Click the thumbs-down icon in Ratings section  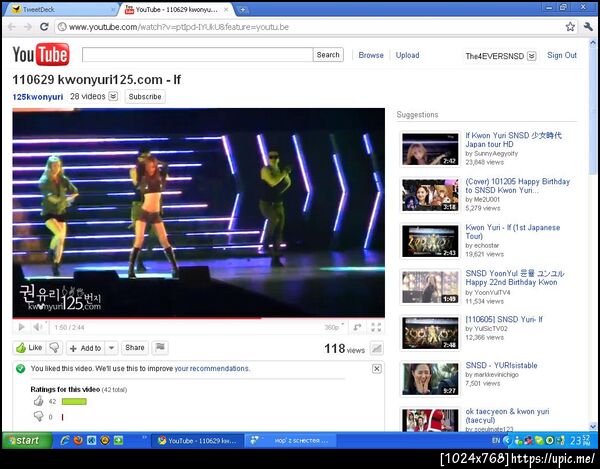click(x=38, y=416)
